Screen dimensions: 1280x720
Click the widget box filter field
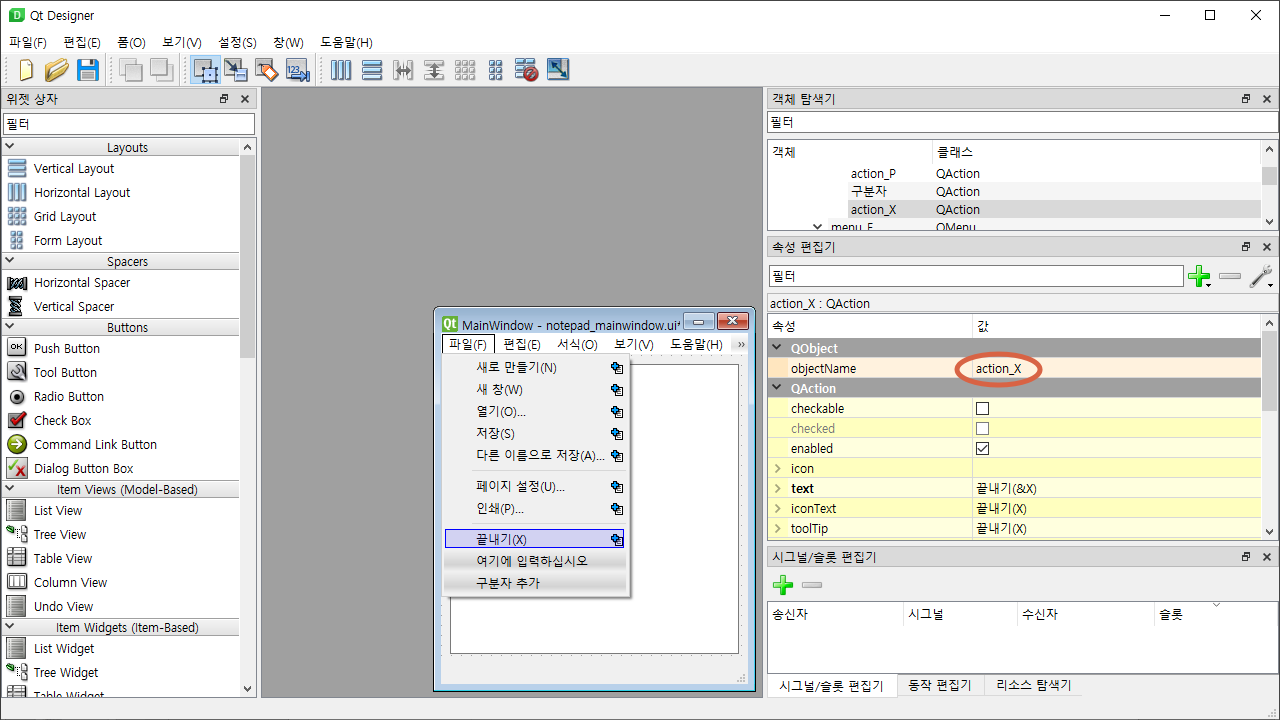coord(128,124)
